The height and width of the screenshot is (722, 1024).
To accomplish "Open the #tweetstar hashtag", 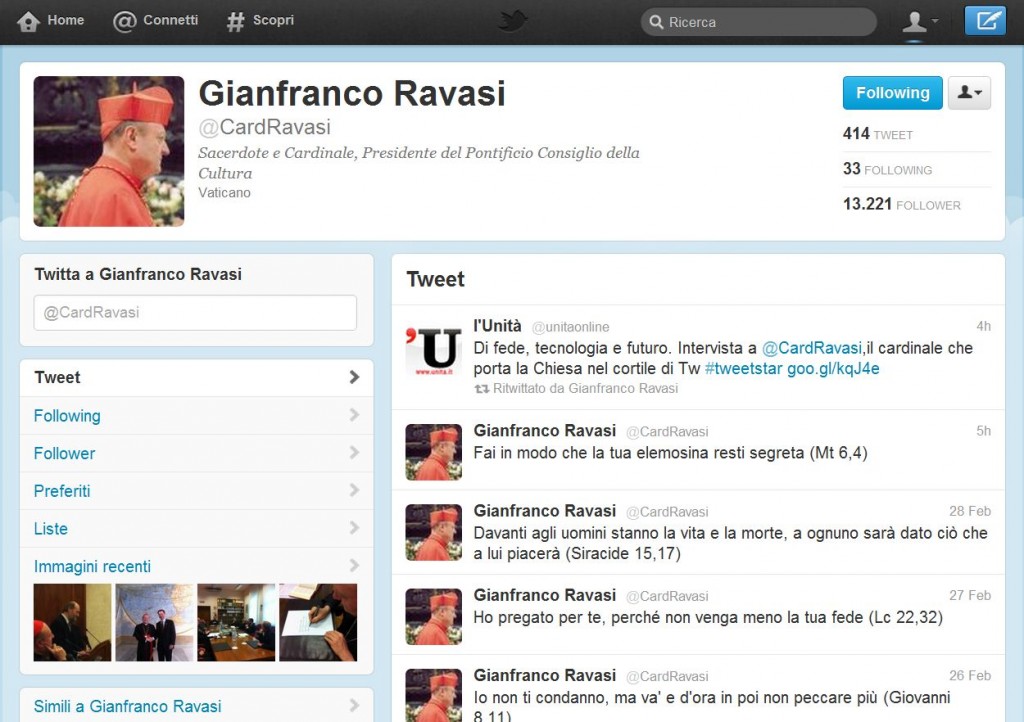I will point(743,368).
